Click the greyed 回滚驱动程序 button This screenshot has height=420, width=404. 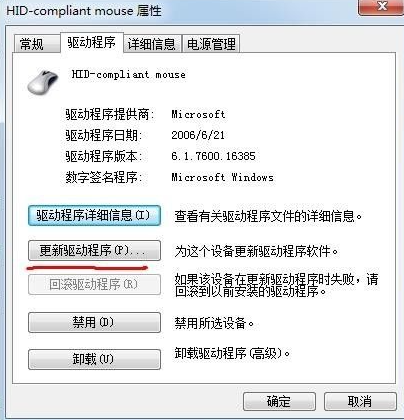point(94,284)
